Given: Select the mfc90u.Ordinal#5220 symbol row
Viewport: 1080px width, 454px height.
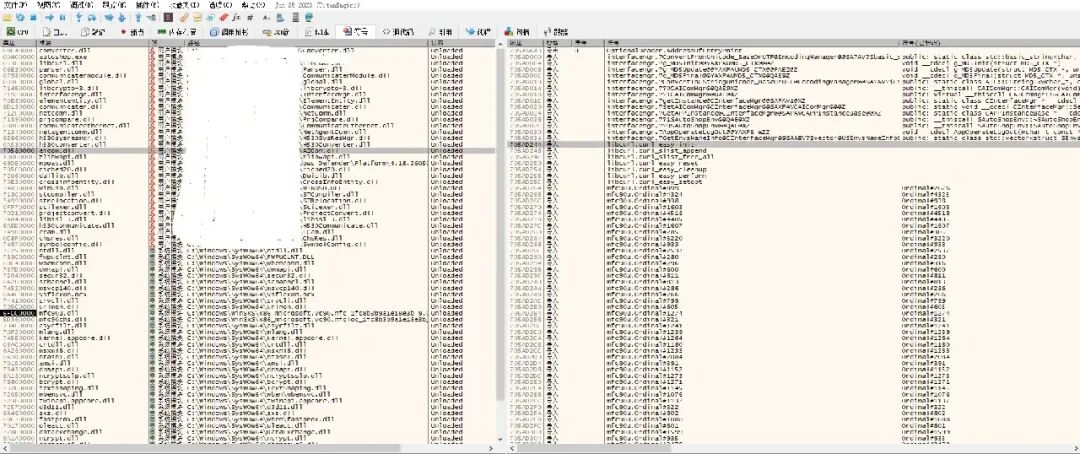Looking at the screenshot, I should coord(792,238).
